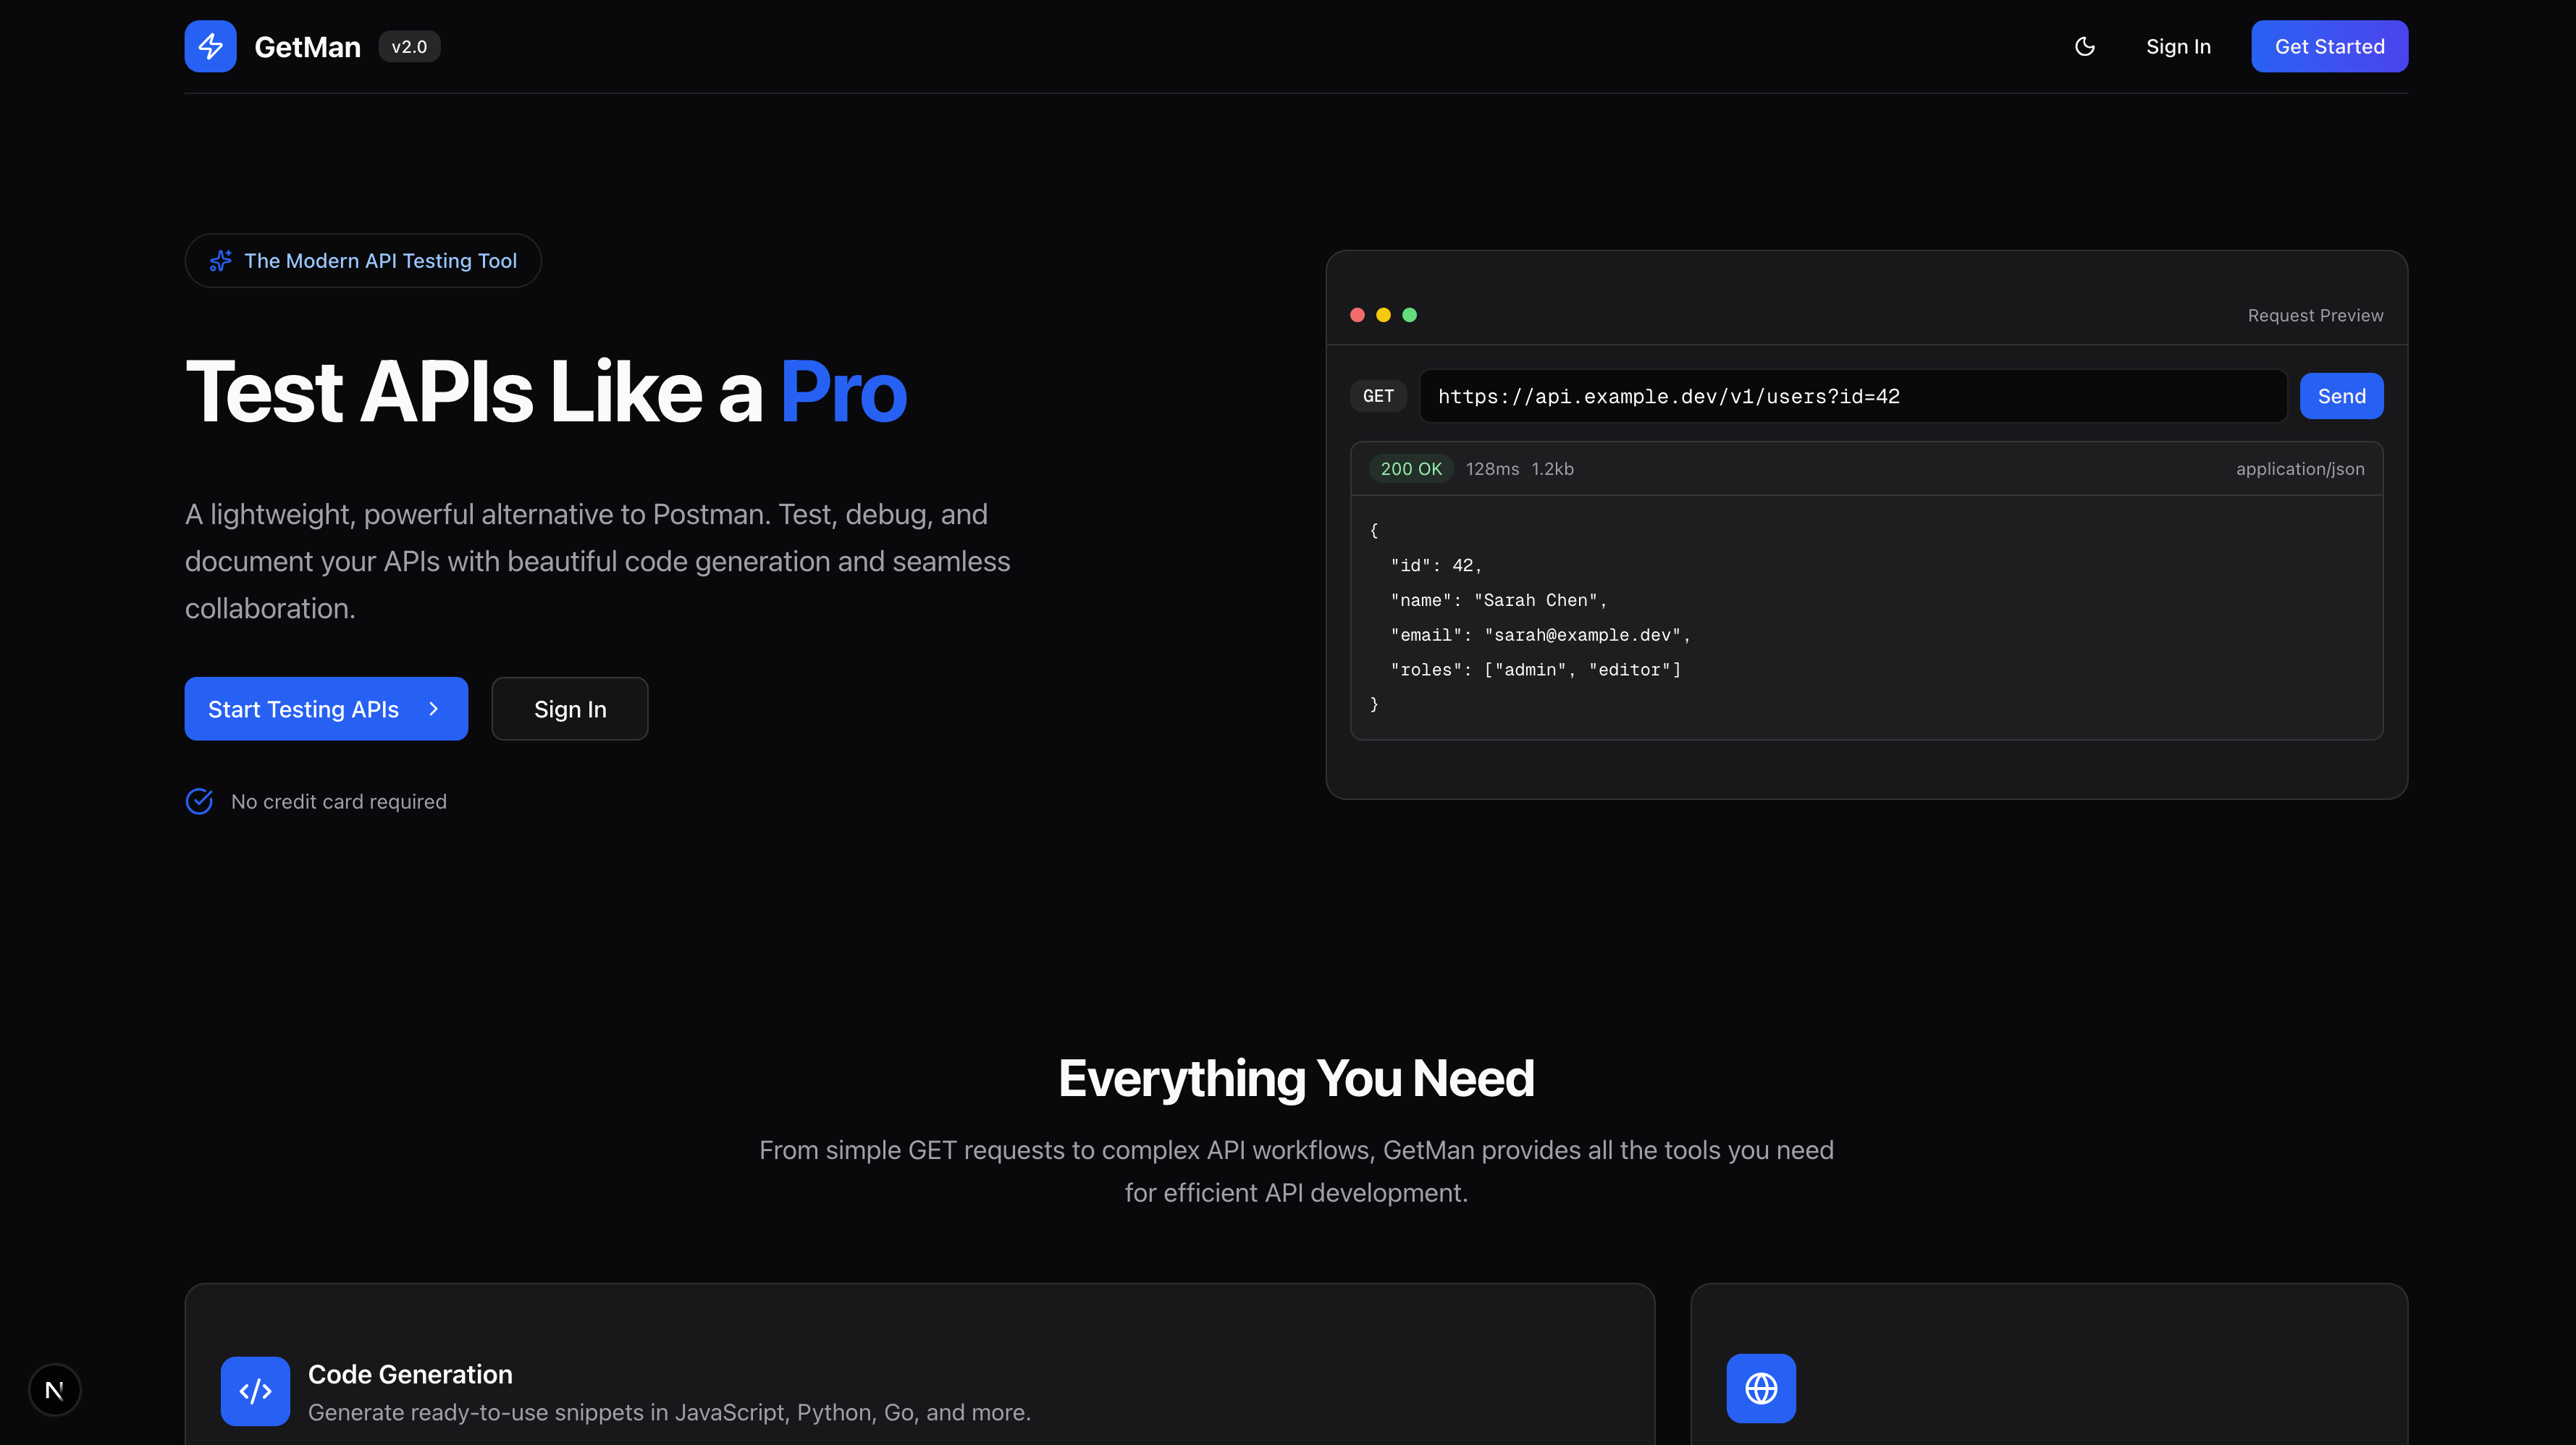This screenshot has width=2576, height=1445.
Task: Open the Next.js dev tools indicator
Action: (55, 1390)
